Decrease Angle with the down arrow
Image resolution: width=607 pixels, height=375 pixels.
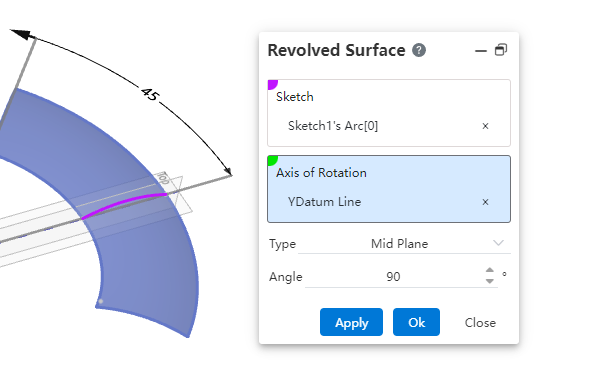[x=490, y=281]
